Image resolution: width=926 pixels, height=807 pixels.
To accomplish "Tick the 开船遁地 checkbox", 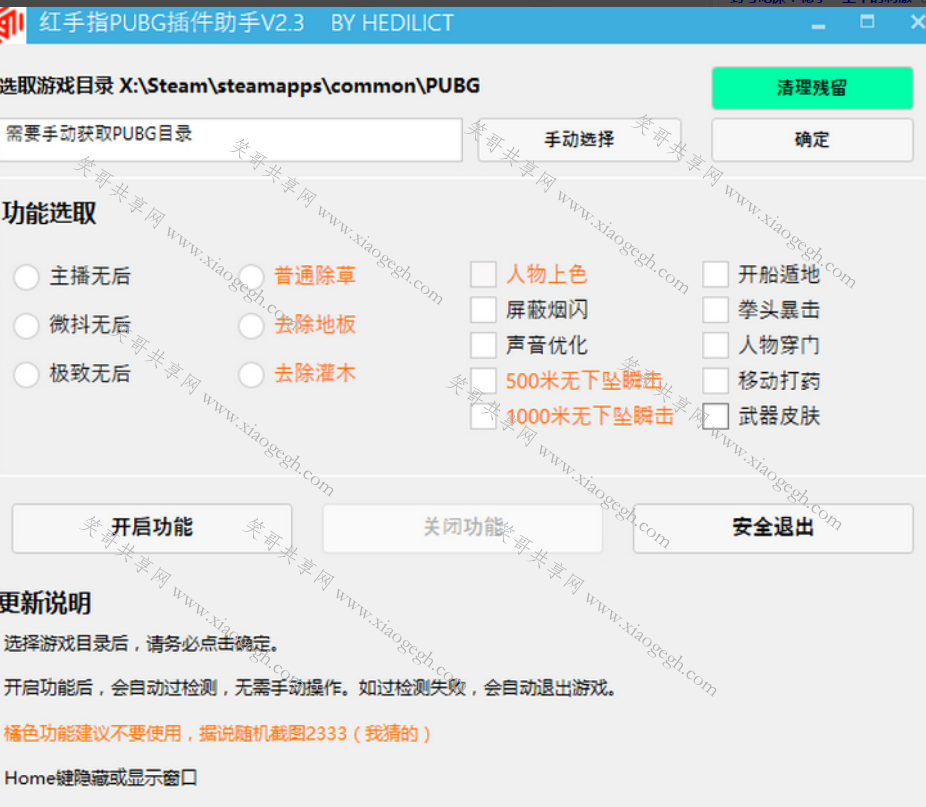I will [715, 275].
